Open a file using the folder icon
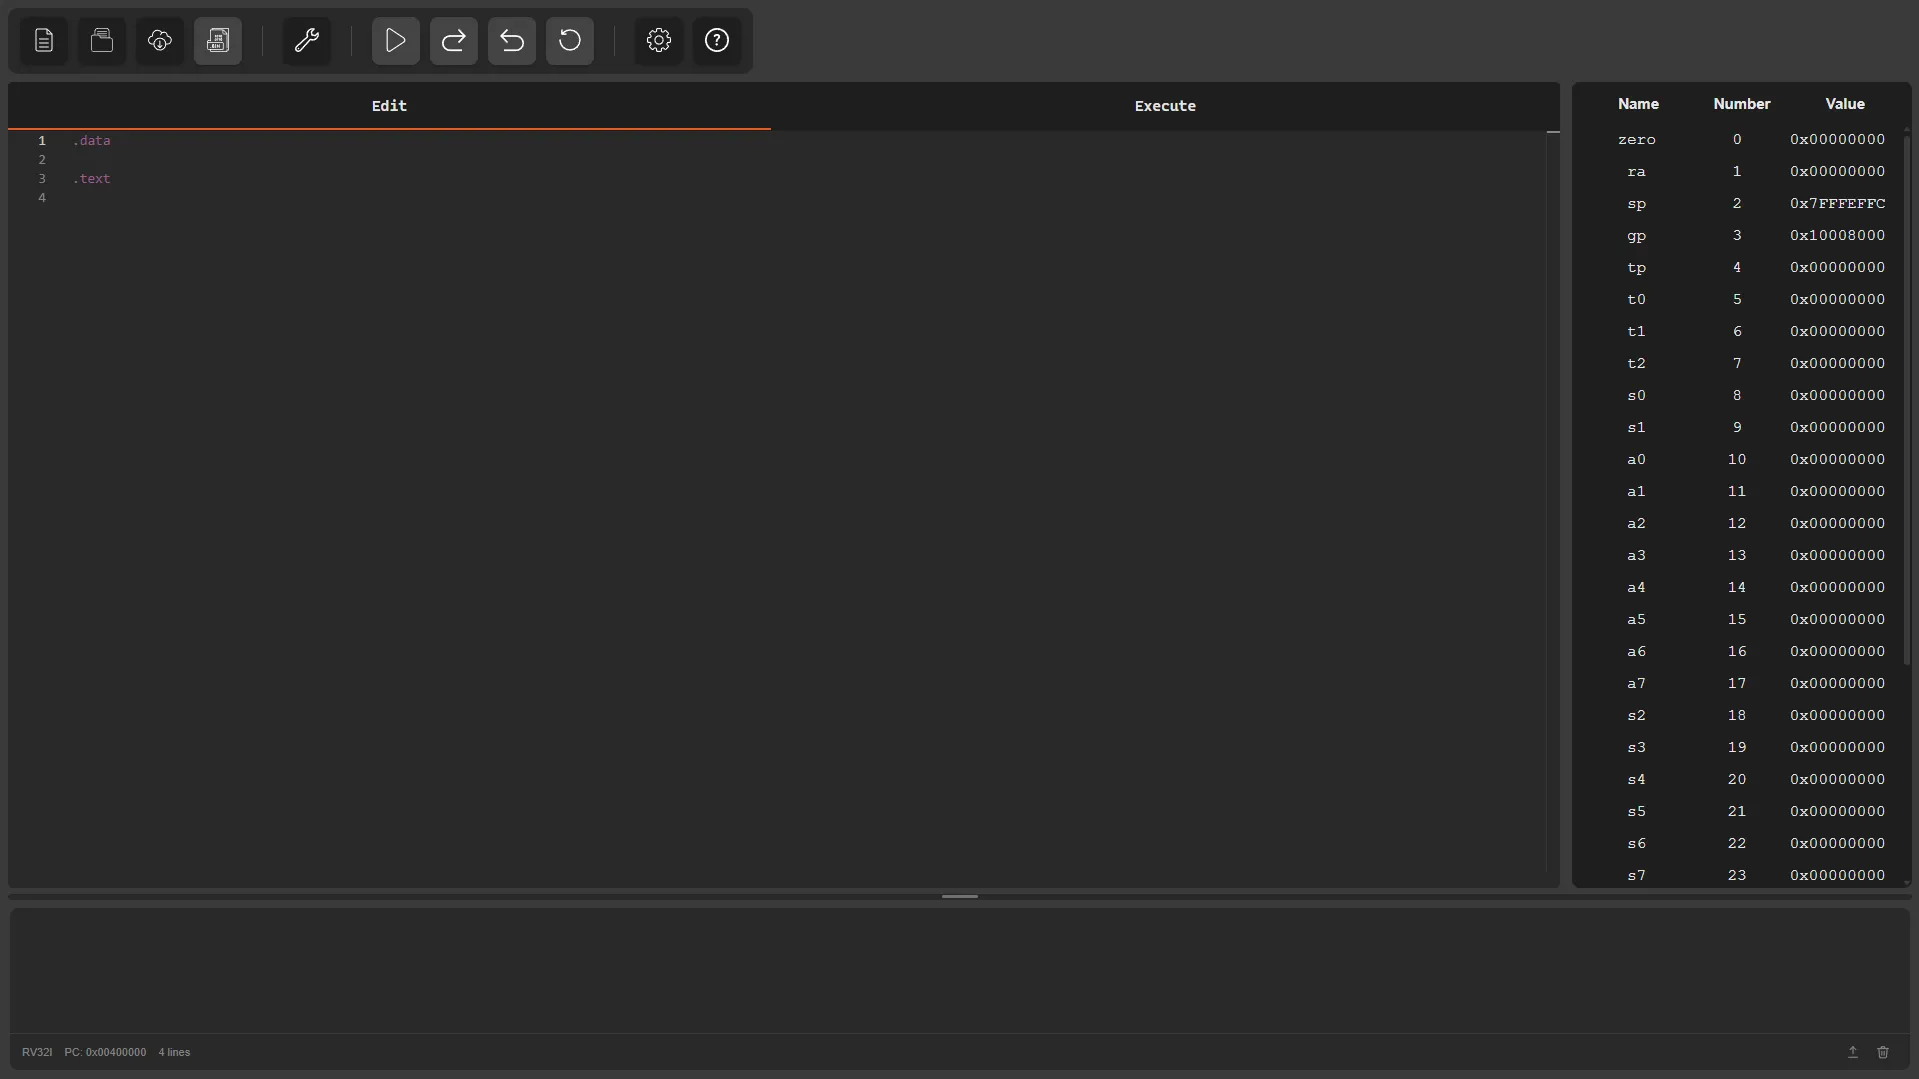Viewport: 1919px width, 1079px height. [101, 41]
